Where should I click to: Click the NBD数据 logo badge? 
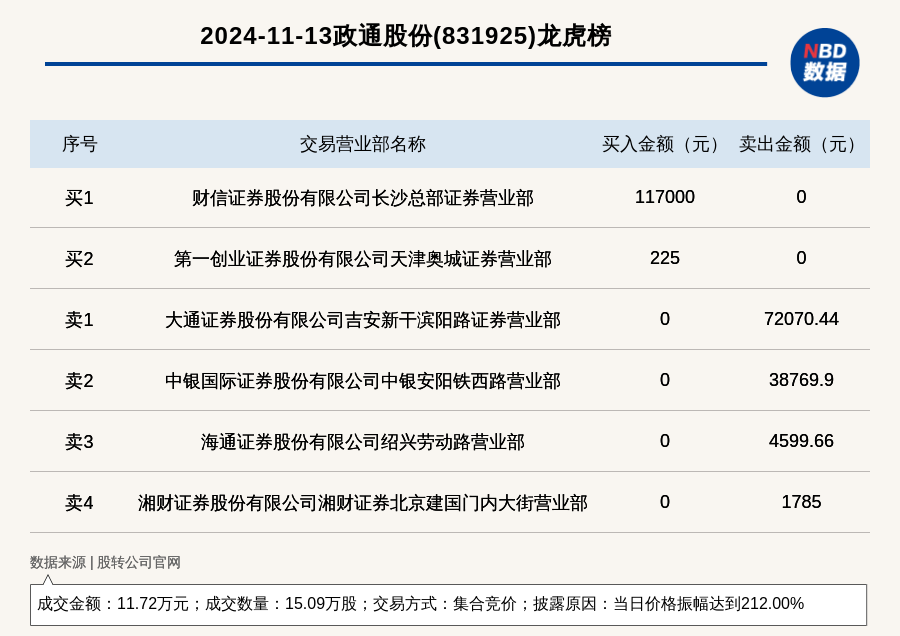tap(824, 63)
